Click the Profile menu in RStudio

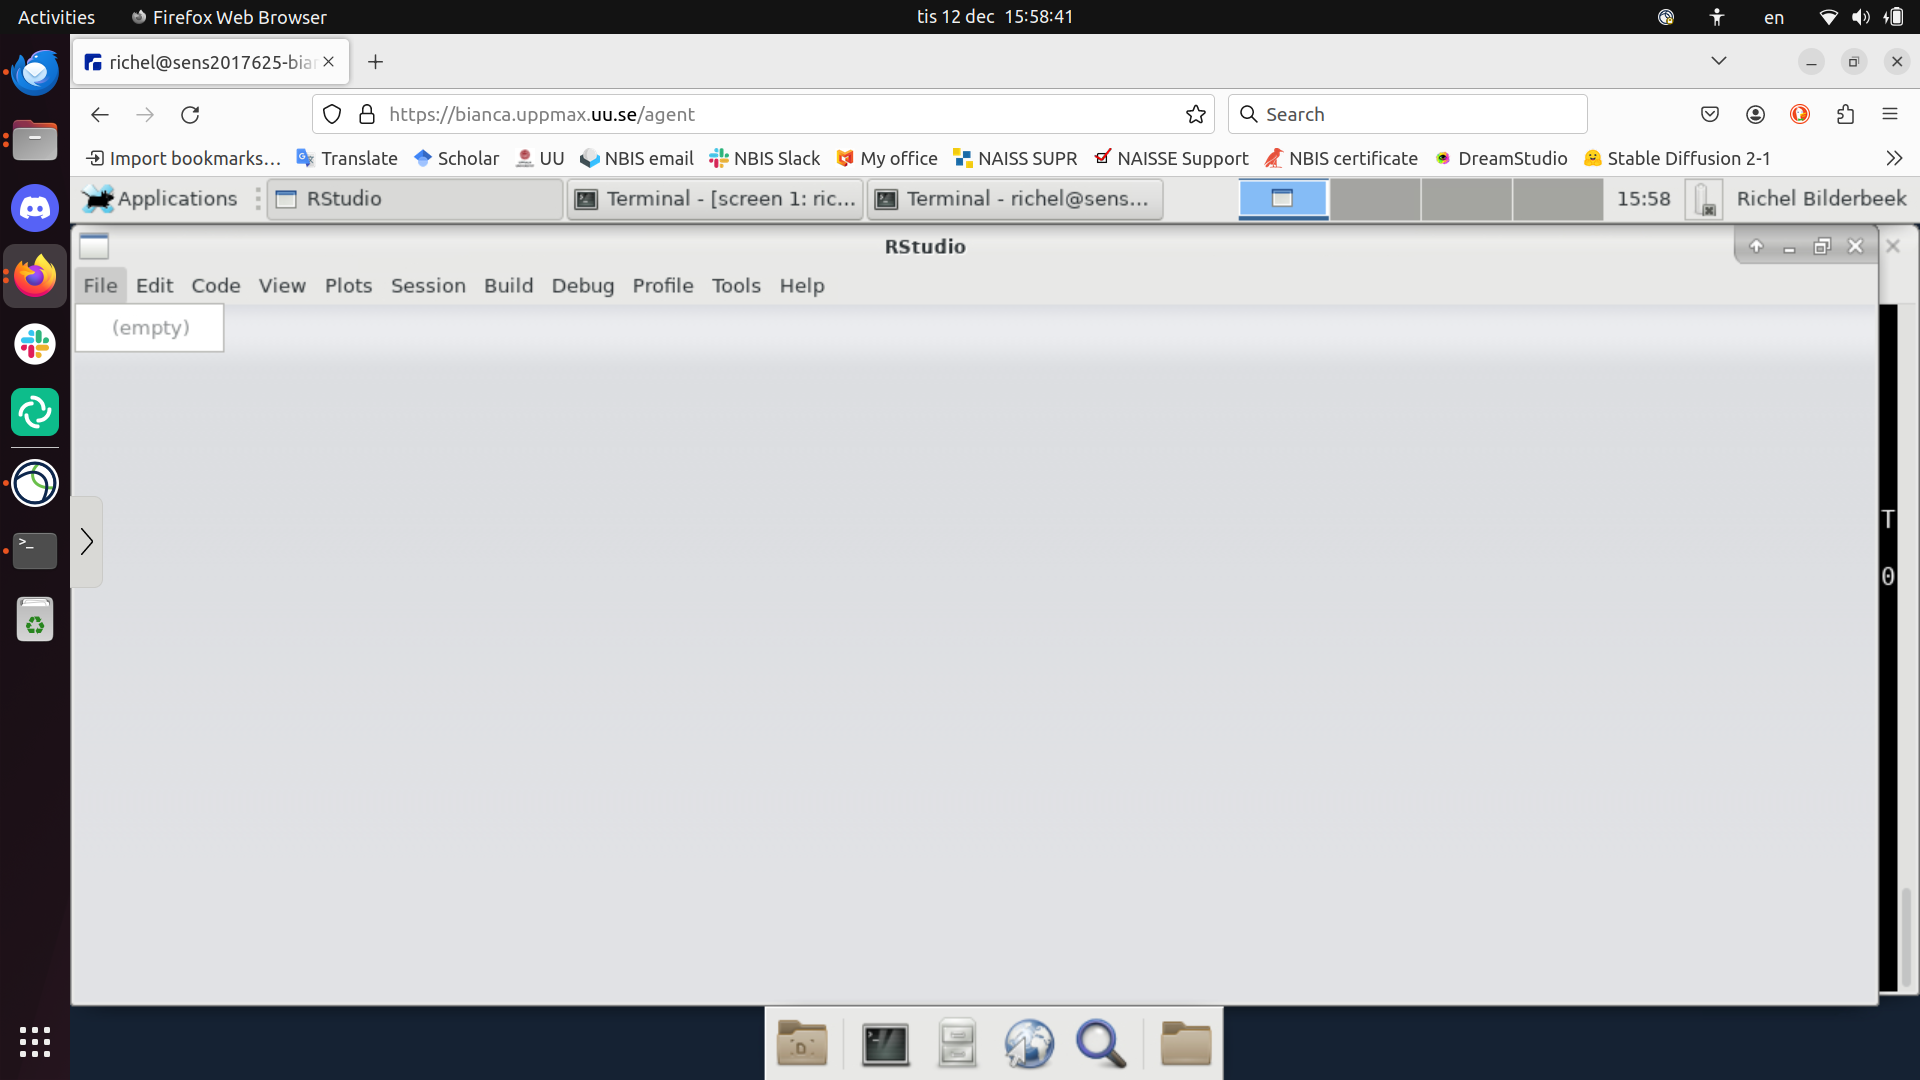pyautogui.click(x=663, y=285)
